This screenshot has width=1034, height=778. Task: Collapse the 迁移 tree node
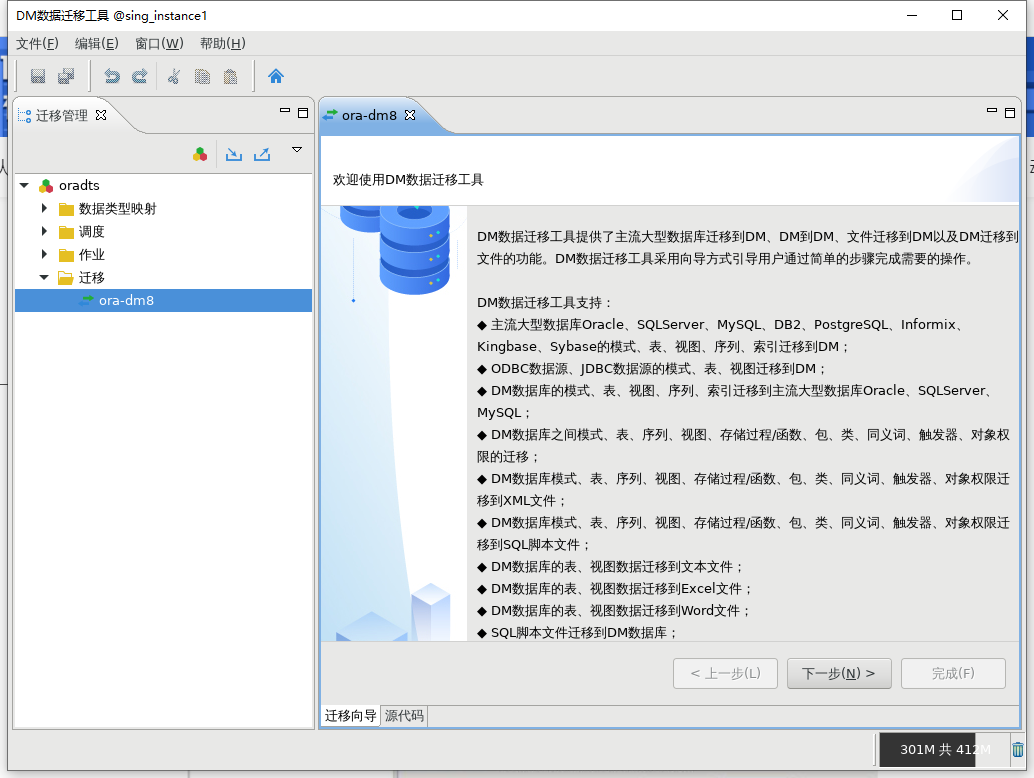[x=44, y=278]
